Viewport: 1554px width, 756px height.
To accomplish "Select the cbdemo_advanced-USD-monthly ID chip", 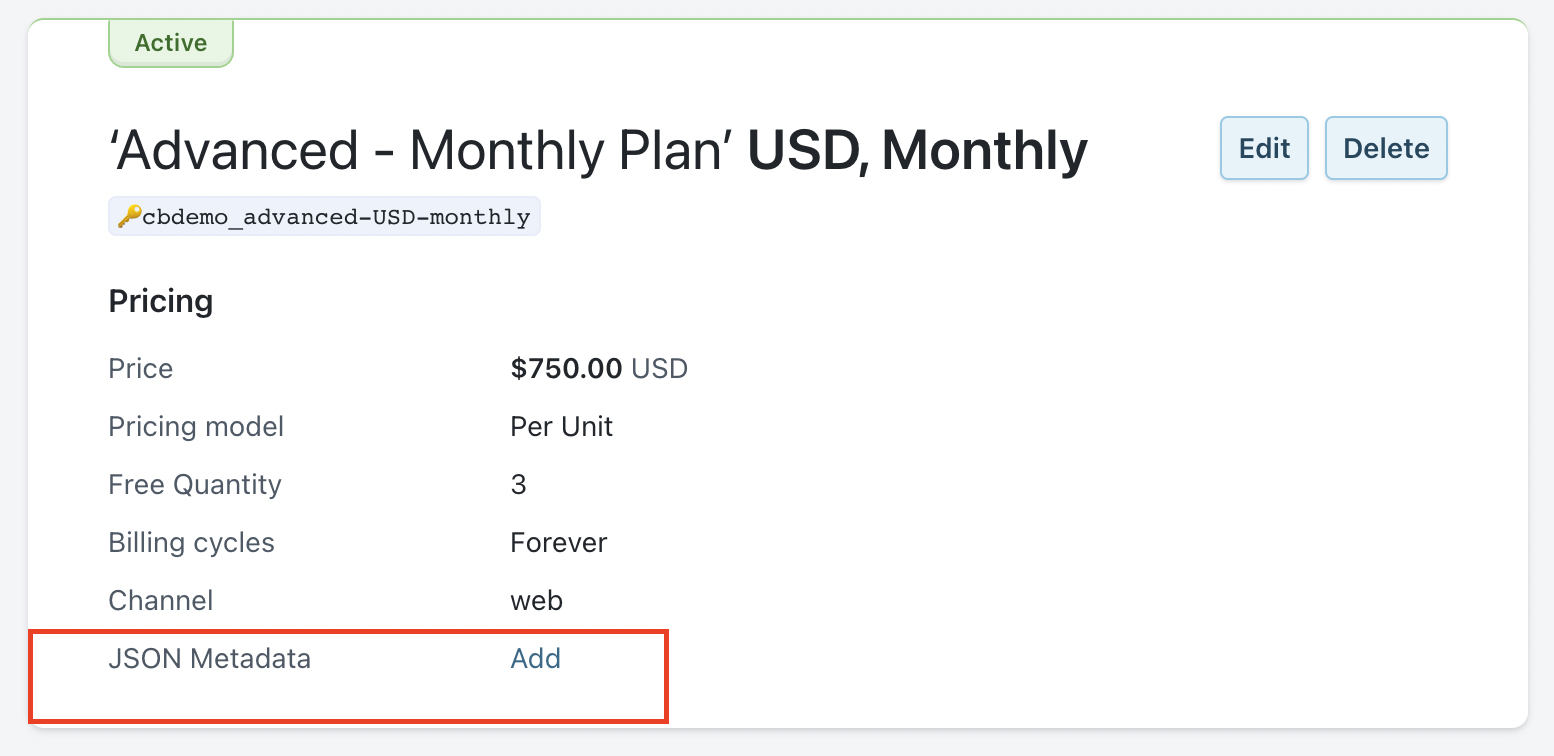I will pos(335,216).
